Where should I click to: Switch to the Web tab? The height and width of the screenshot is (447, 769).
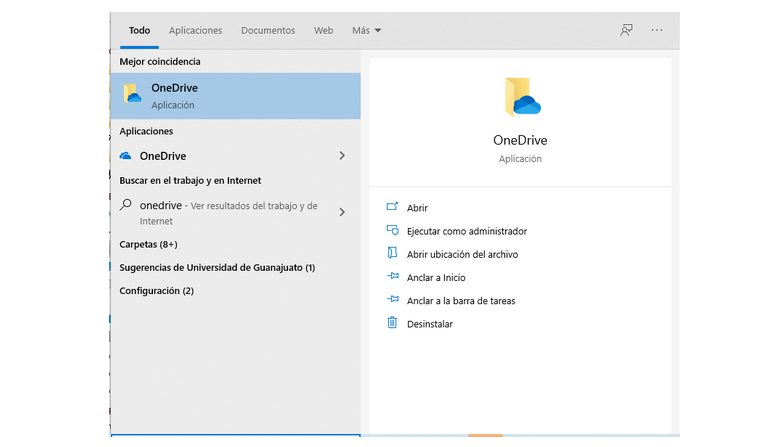tap(323, 30)
